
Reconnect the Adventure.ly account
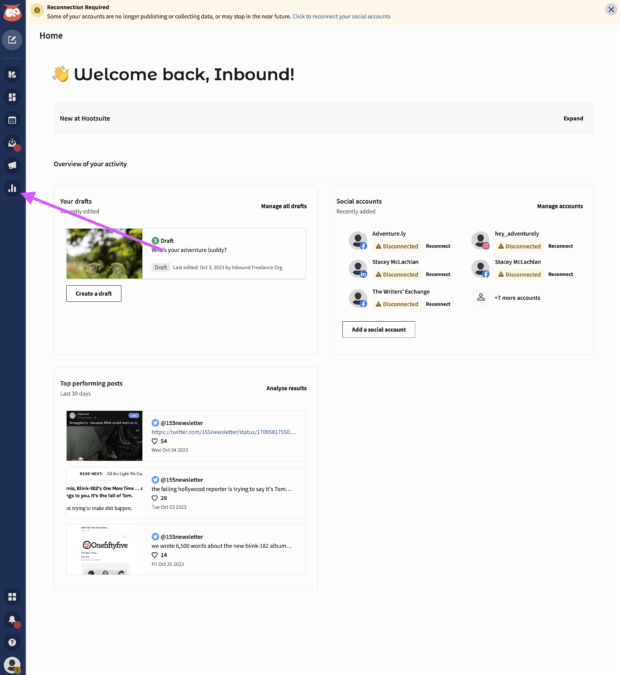(438, 246)
